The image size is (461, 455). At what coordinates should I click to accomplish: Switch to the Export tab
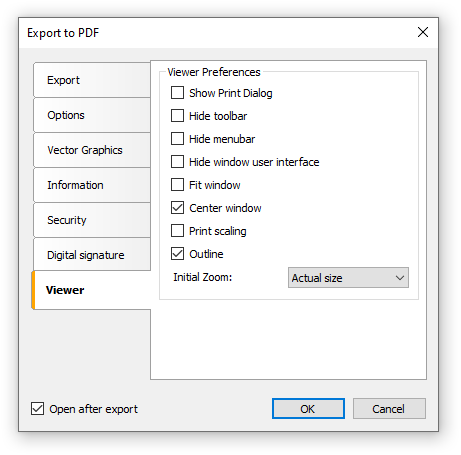pos(92,80)
